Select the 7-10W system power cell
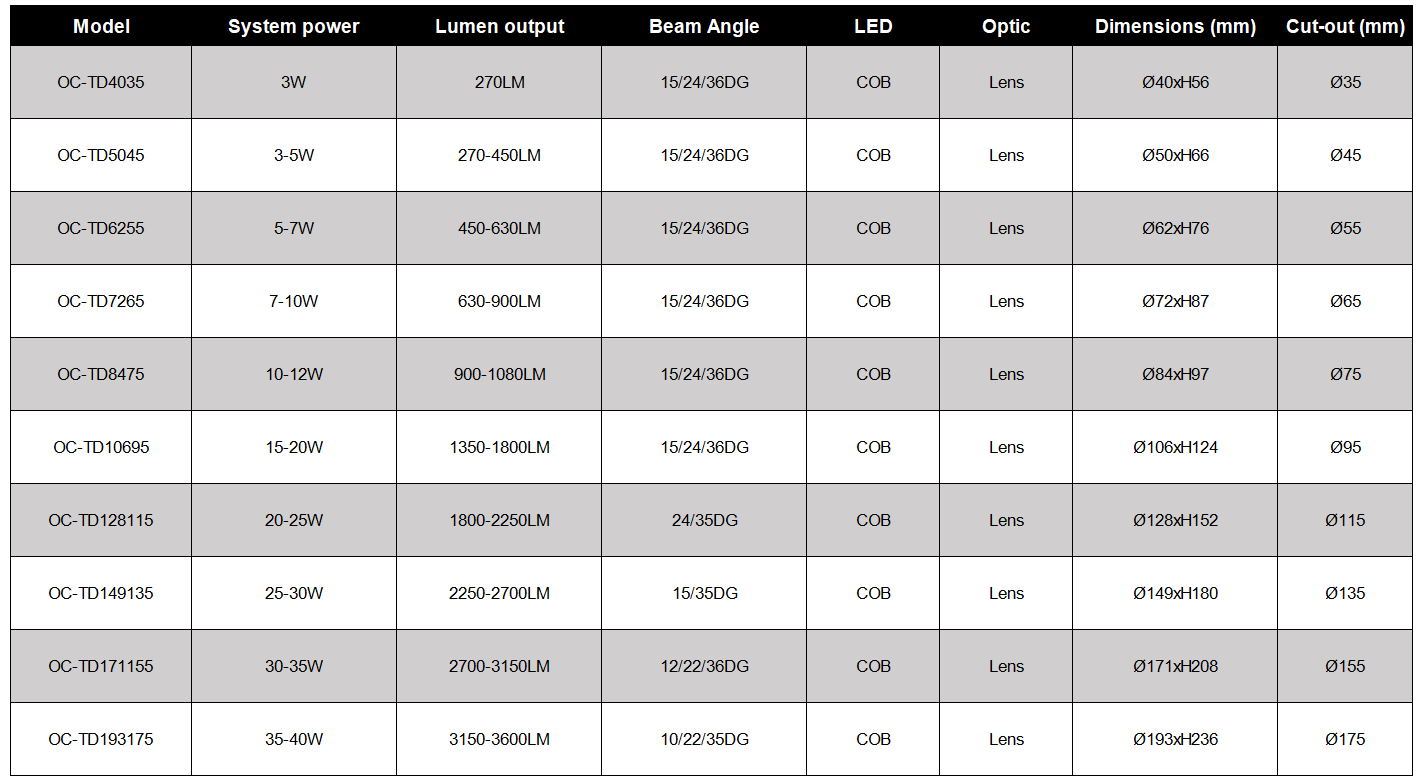Screen dimensions: 1420x780 294,301
